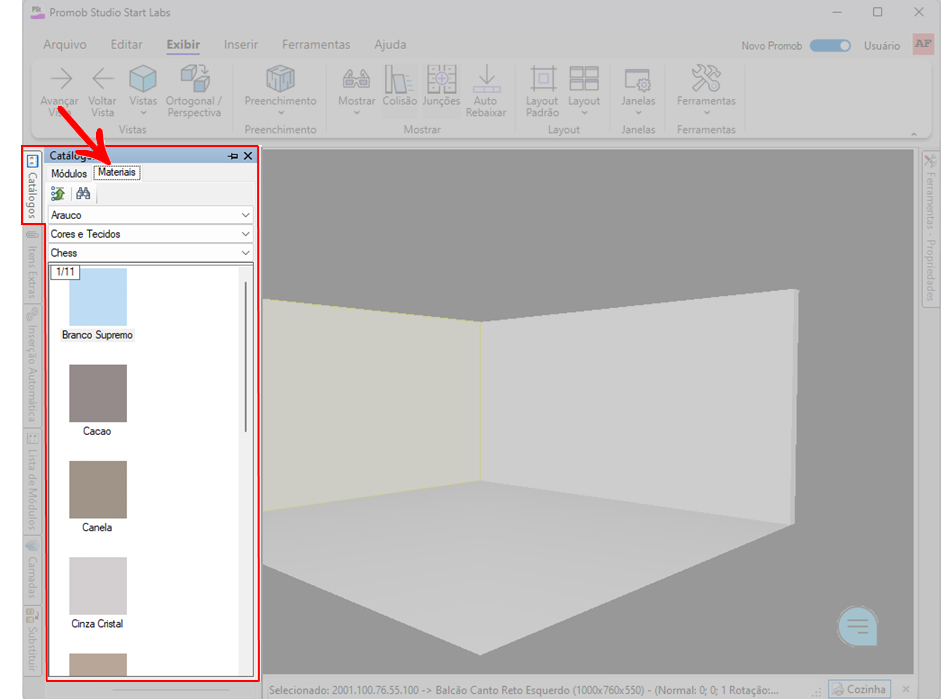
Task: Select the Branco Supremo swatch
Action: (x=98, y=297)
